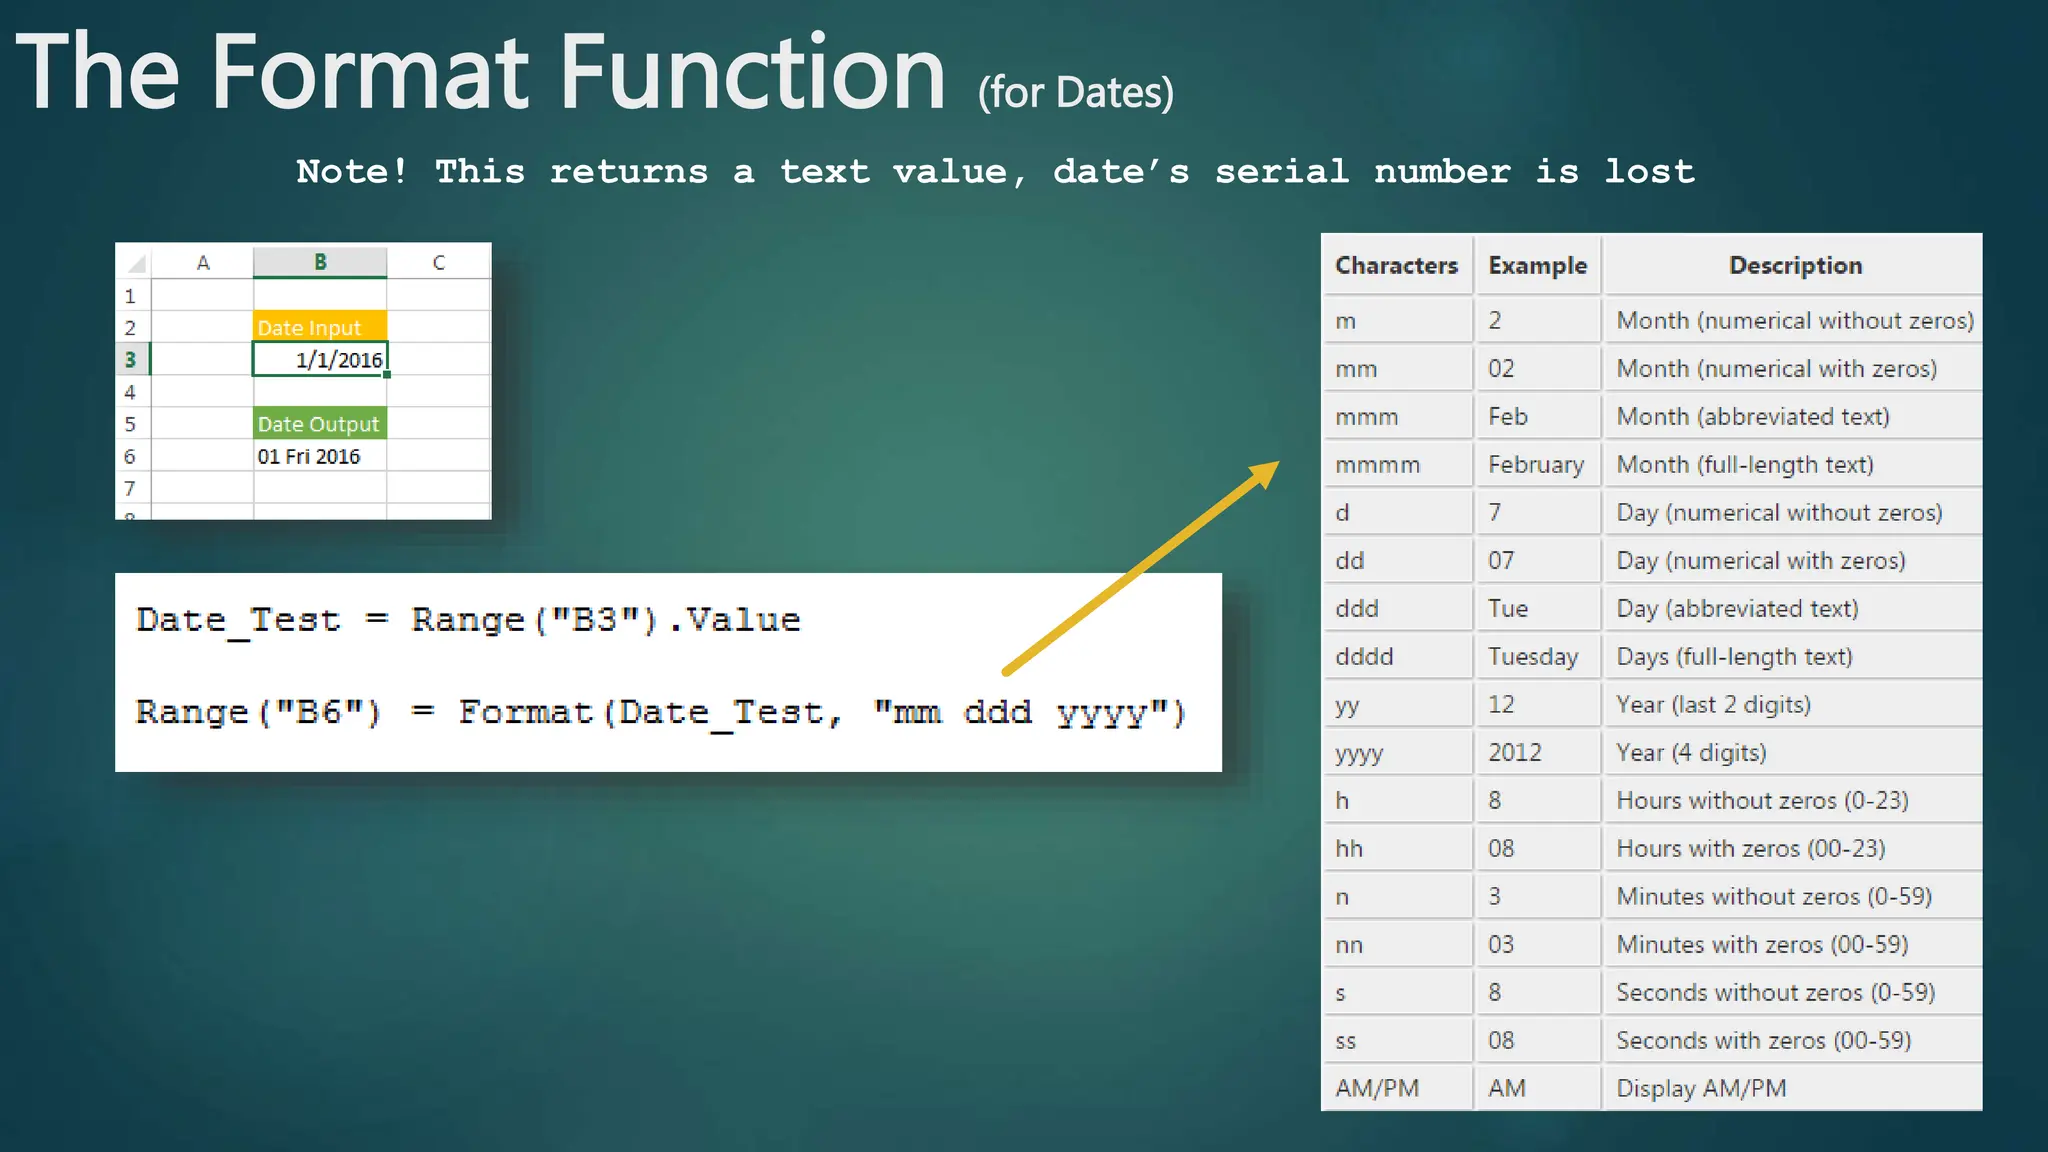Click the 'ddd' characters cell
Image resolution: width=2048 pixels, height=1152 pixels.
[x=1397, y=608]
